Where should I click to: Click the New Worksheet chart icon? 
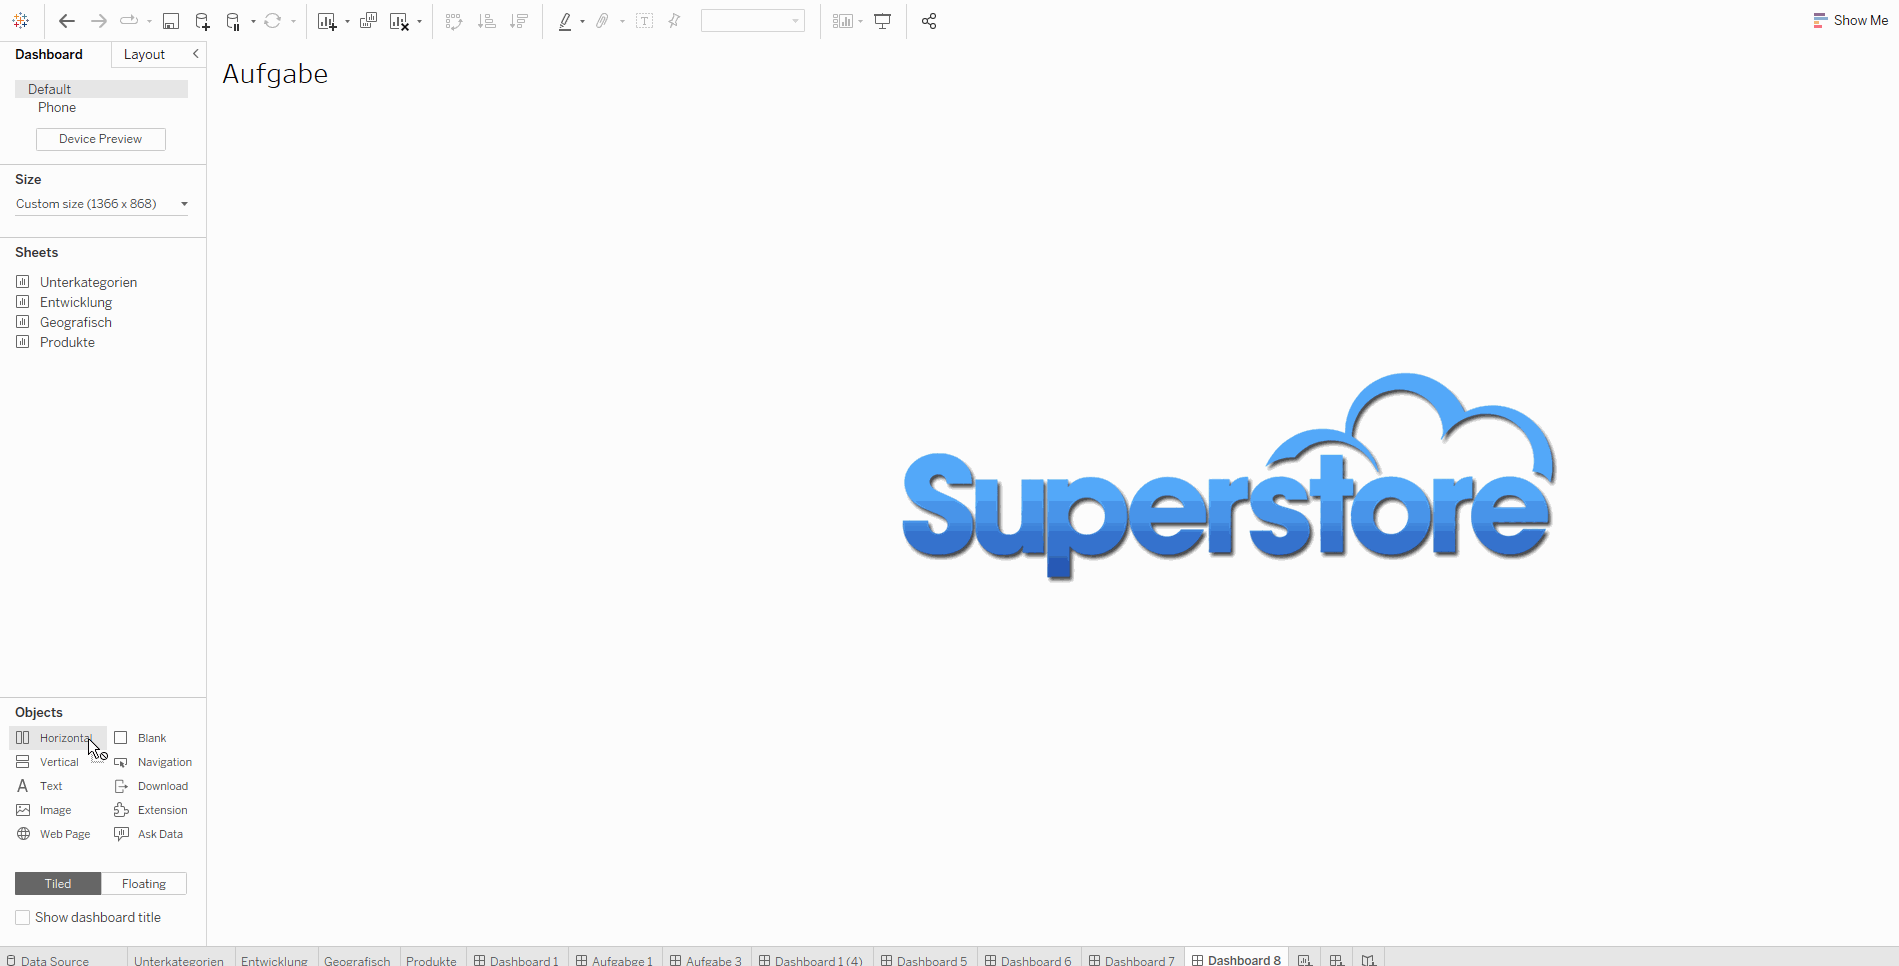click(327, 21)
